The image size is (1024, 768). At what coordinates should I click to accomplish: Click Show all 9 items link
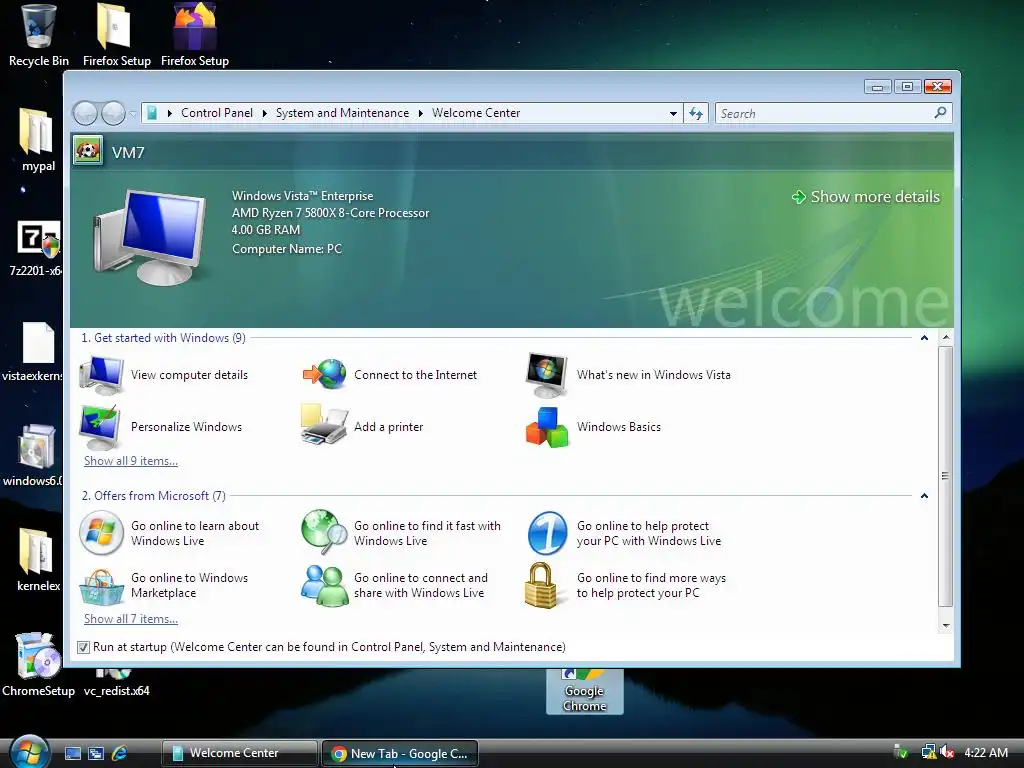pos(131,461)
